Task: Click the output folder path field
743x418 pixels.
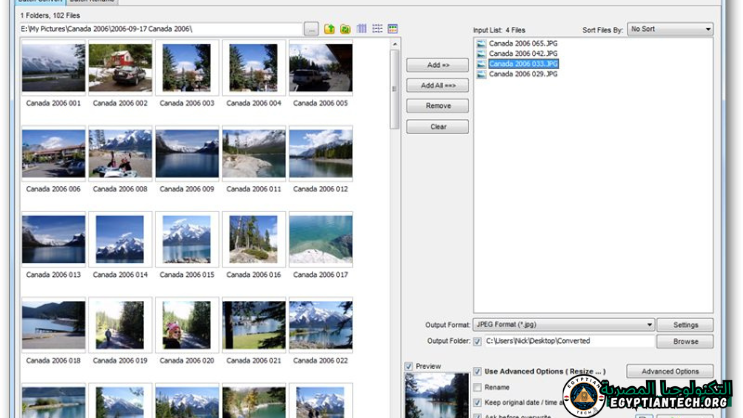Action: pos(569,341)
